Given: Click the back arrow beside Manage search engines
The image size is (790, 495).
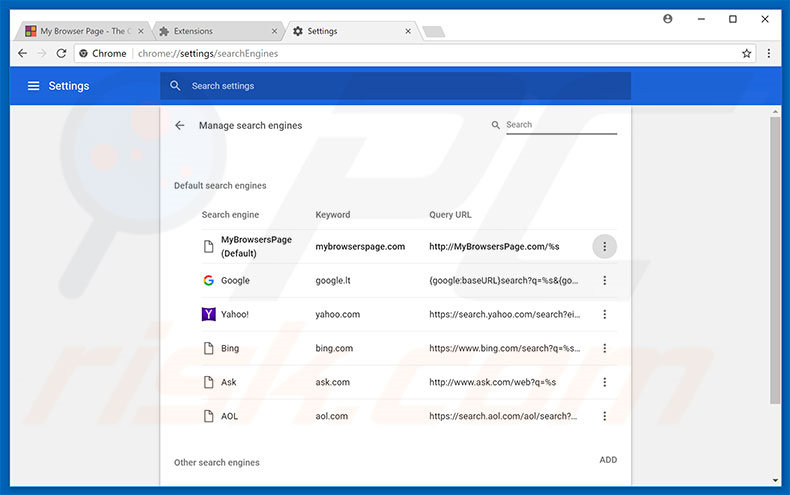Looking at the screenshot, I should pos(180,126).
